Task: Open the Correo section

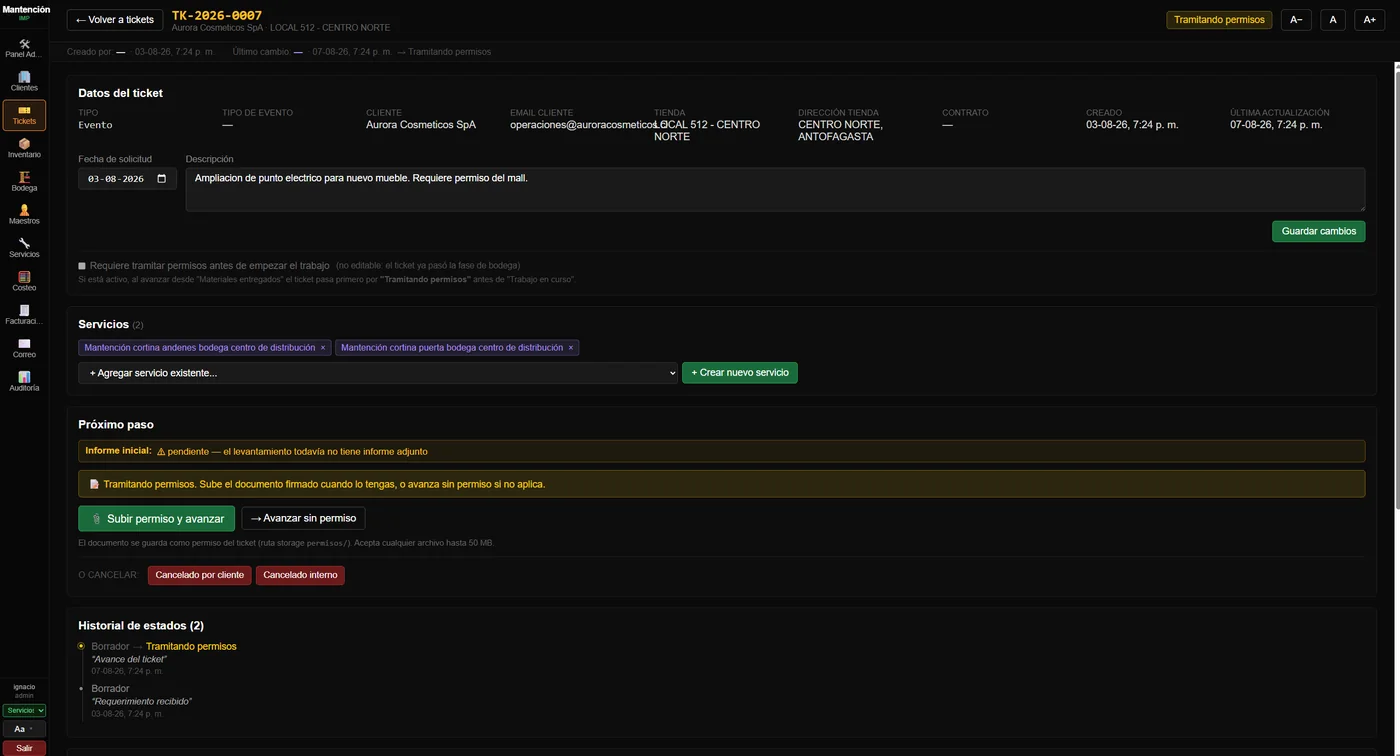Action: tap(24, 348)
